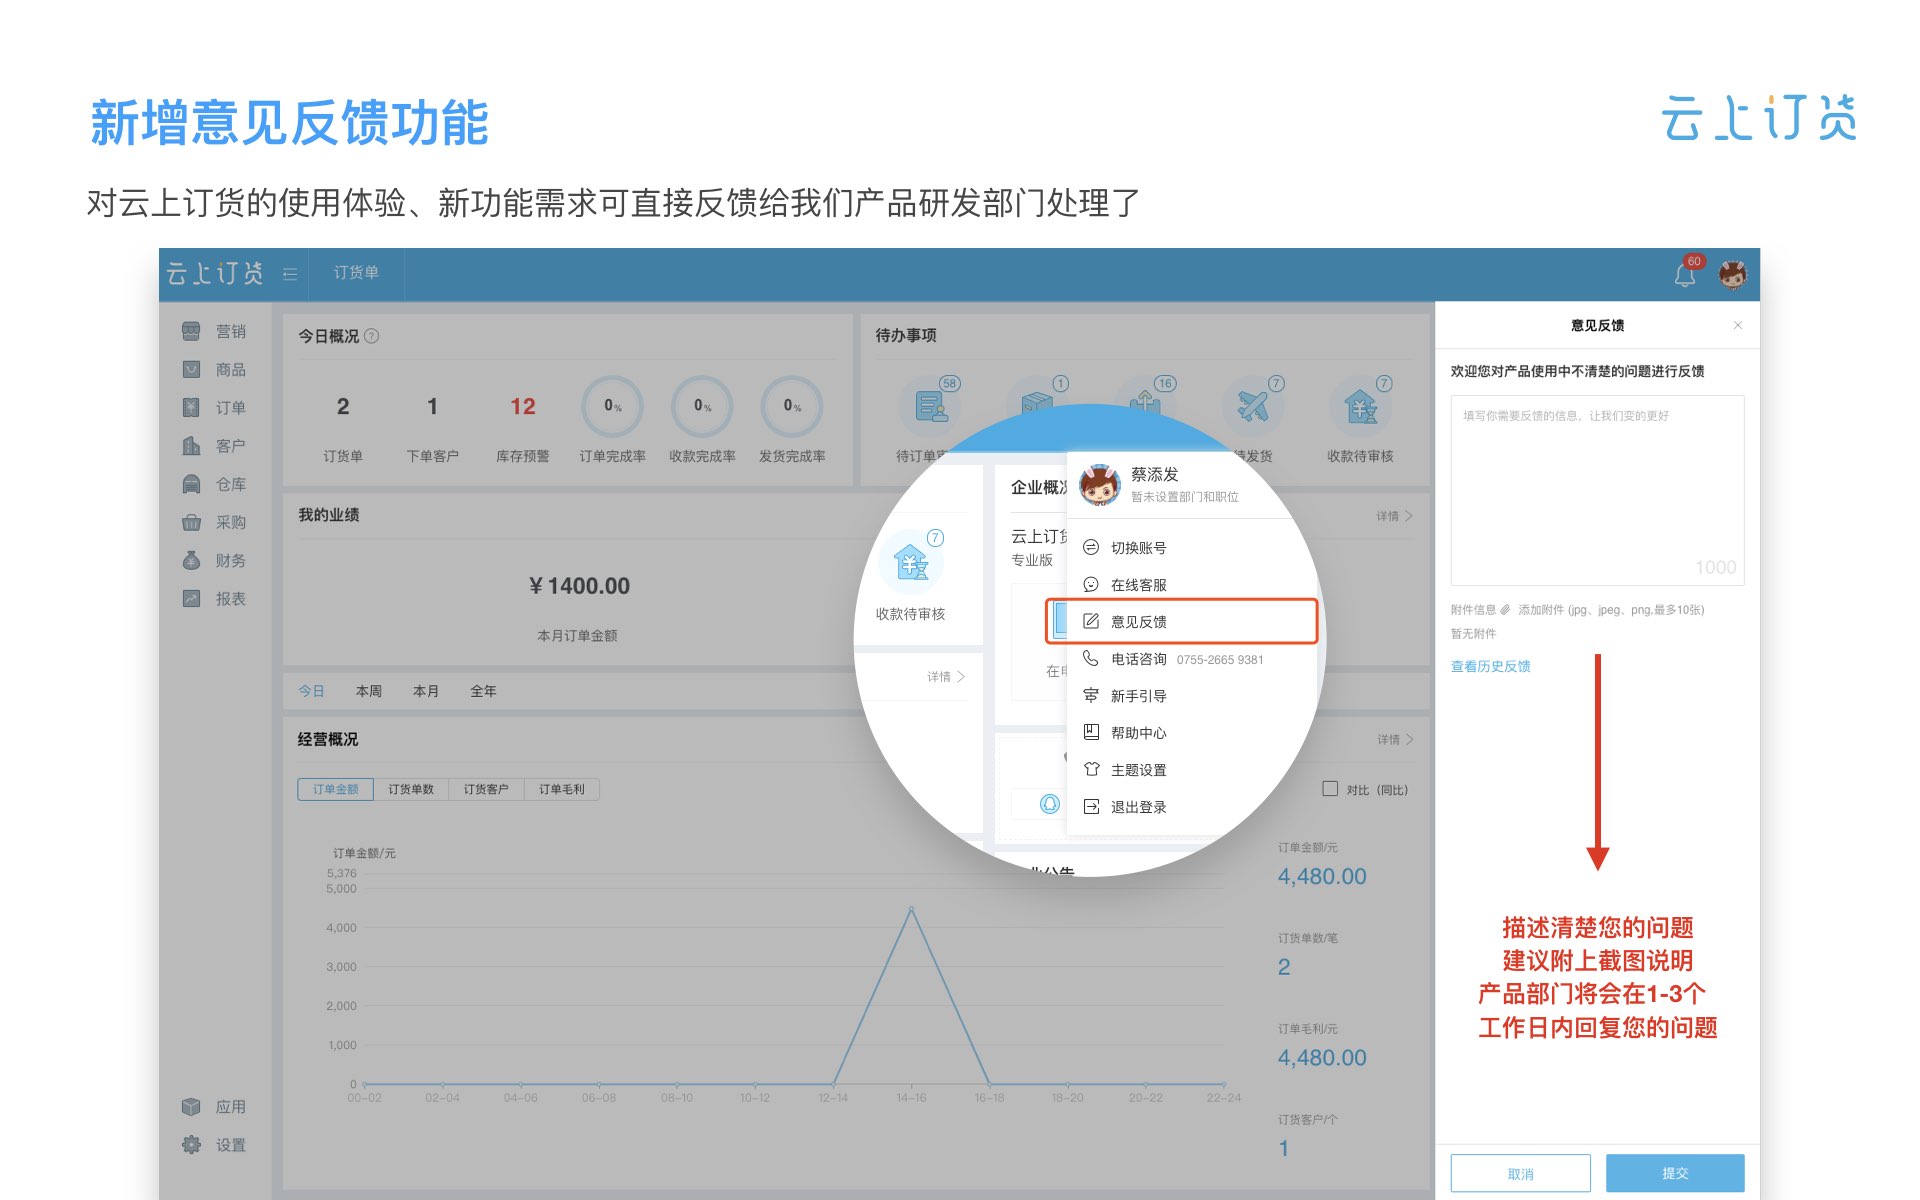Switch to the 今日 period tab
1920x1200 pixels.
[311, 691]
